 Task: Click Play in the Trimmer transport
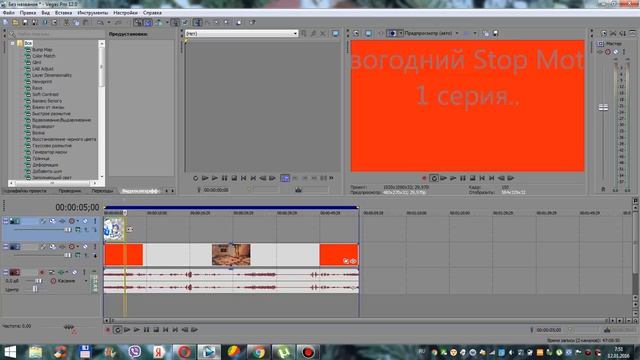pyautogui.click(x=215, y=178)
